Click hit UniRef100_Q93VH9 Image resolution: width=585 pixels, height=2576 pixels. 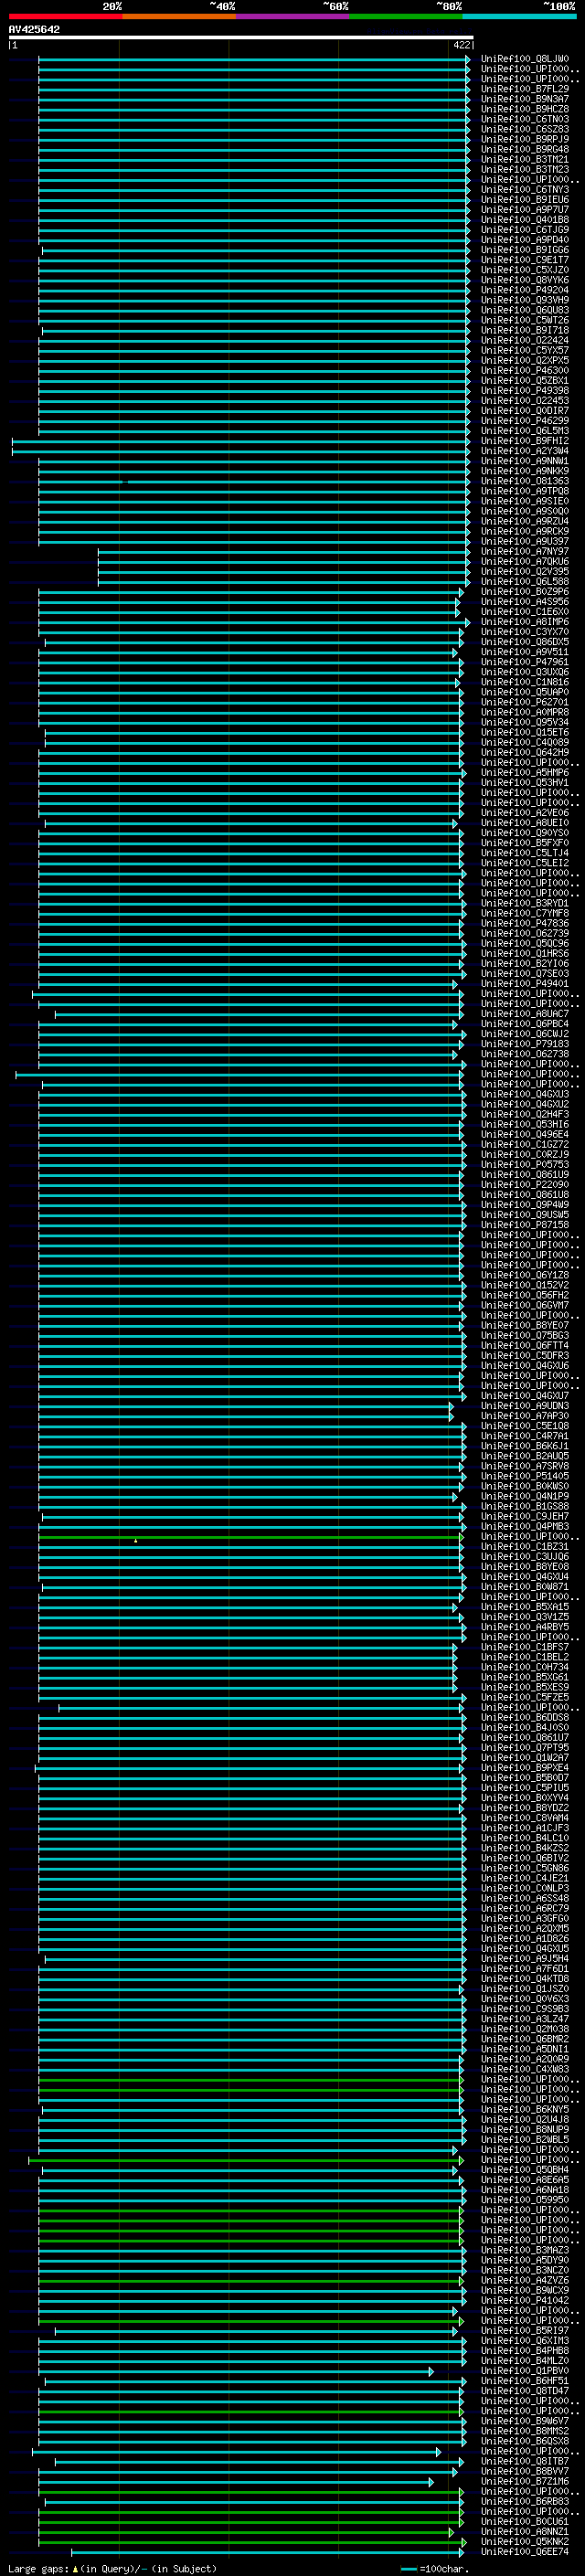click(x=525, y=300)
